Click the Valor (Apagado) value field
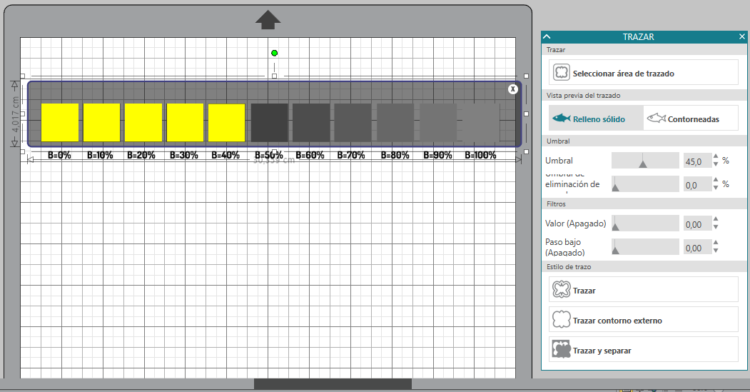Viewport: 750px width, 392px height. click(697, 224)
